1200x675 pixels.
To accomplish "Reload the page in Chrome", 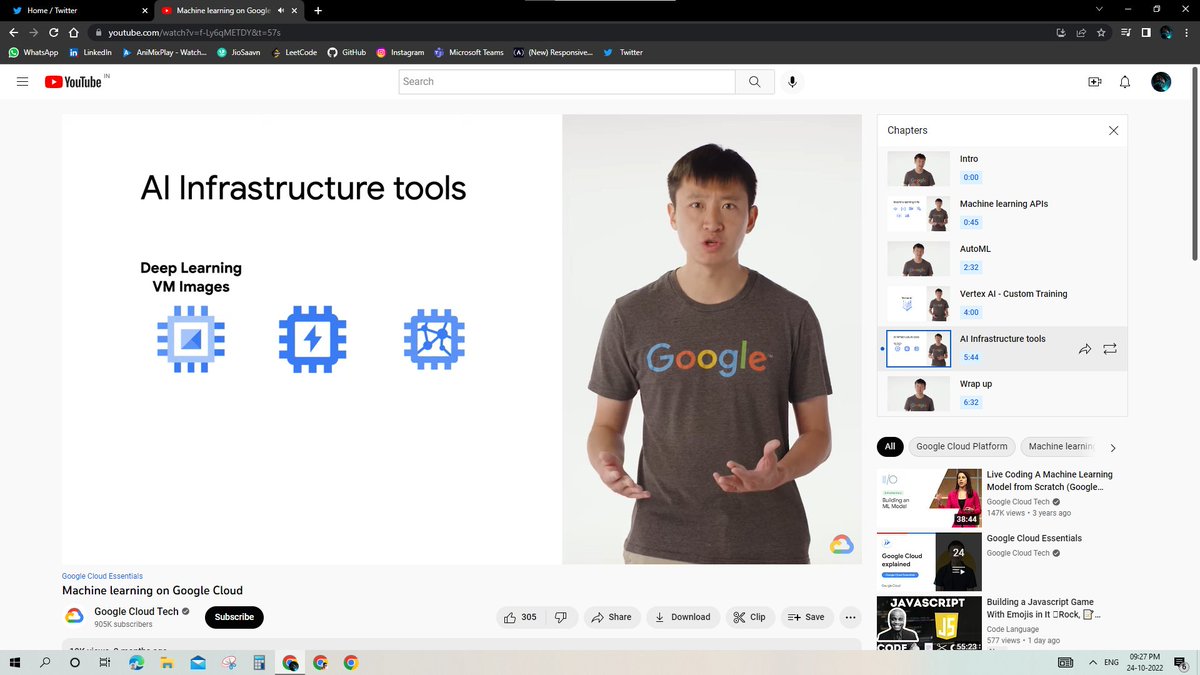I will 53,32.
